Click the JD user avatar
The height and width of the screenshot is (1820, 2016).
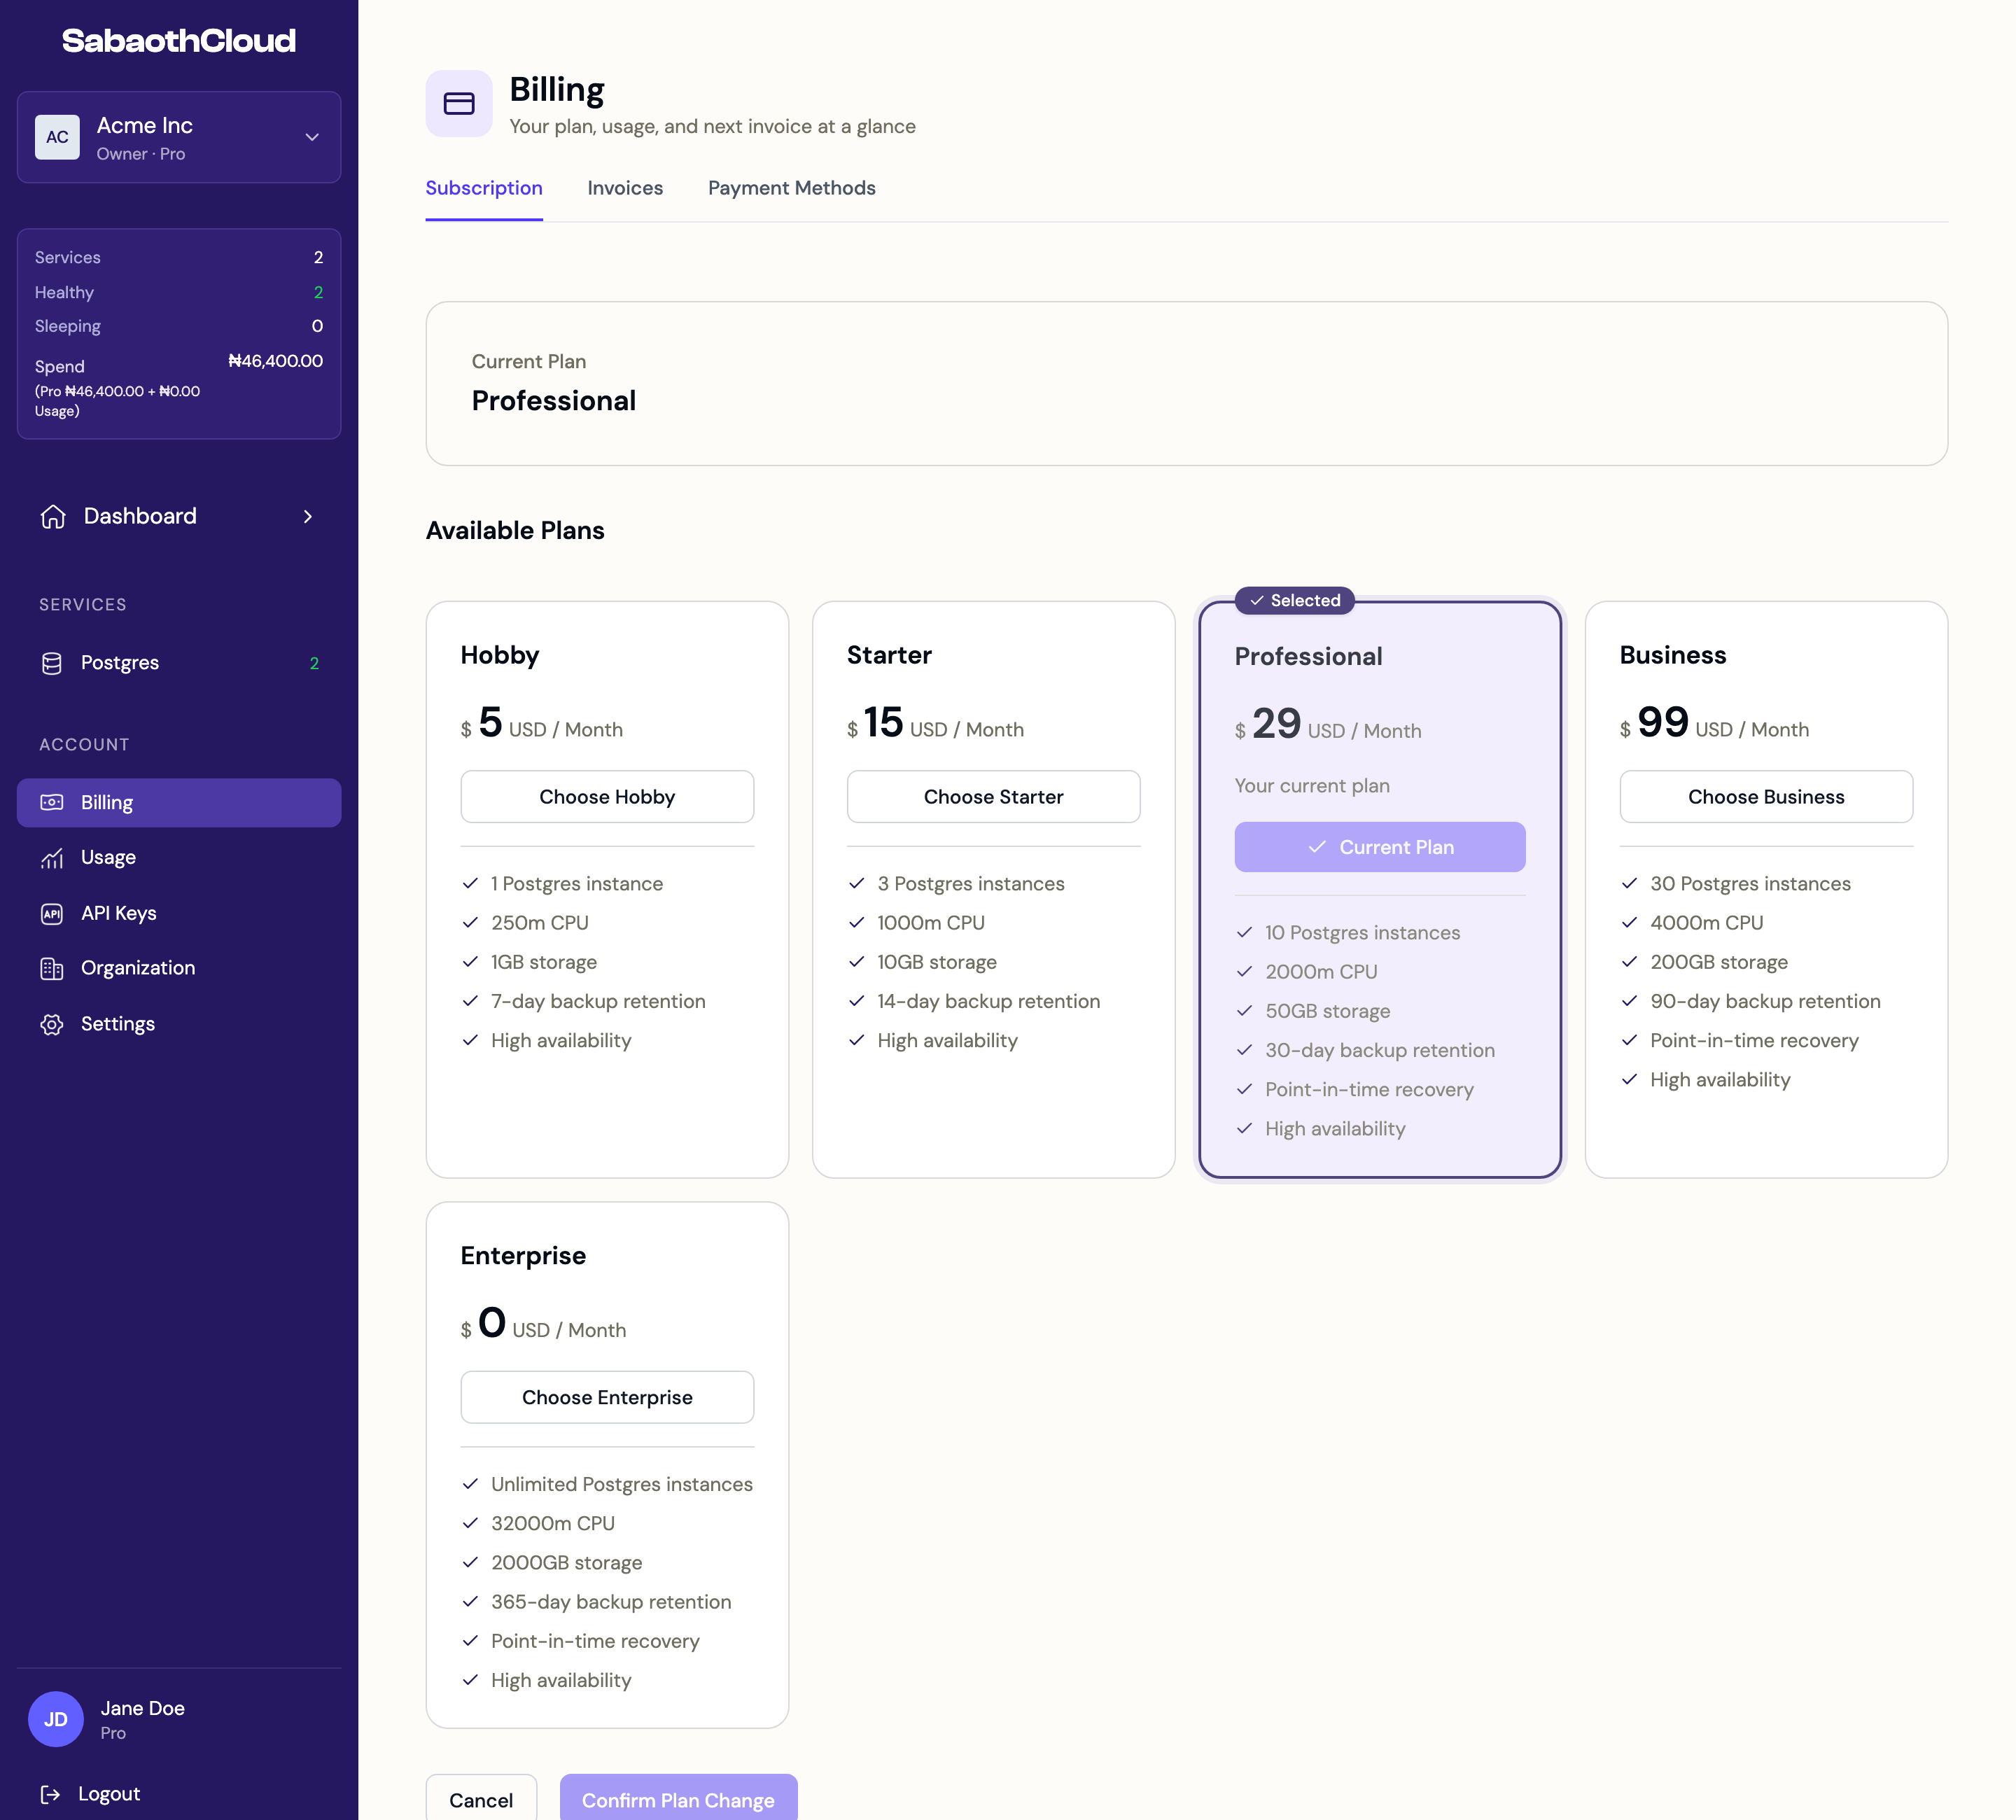pyautogui.click(x=56, y=1719)
